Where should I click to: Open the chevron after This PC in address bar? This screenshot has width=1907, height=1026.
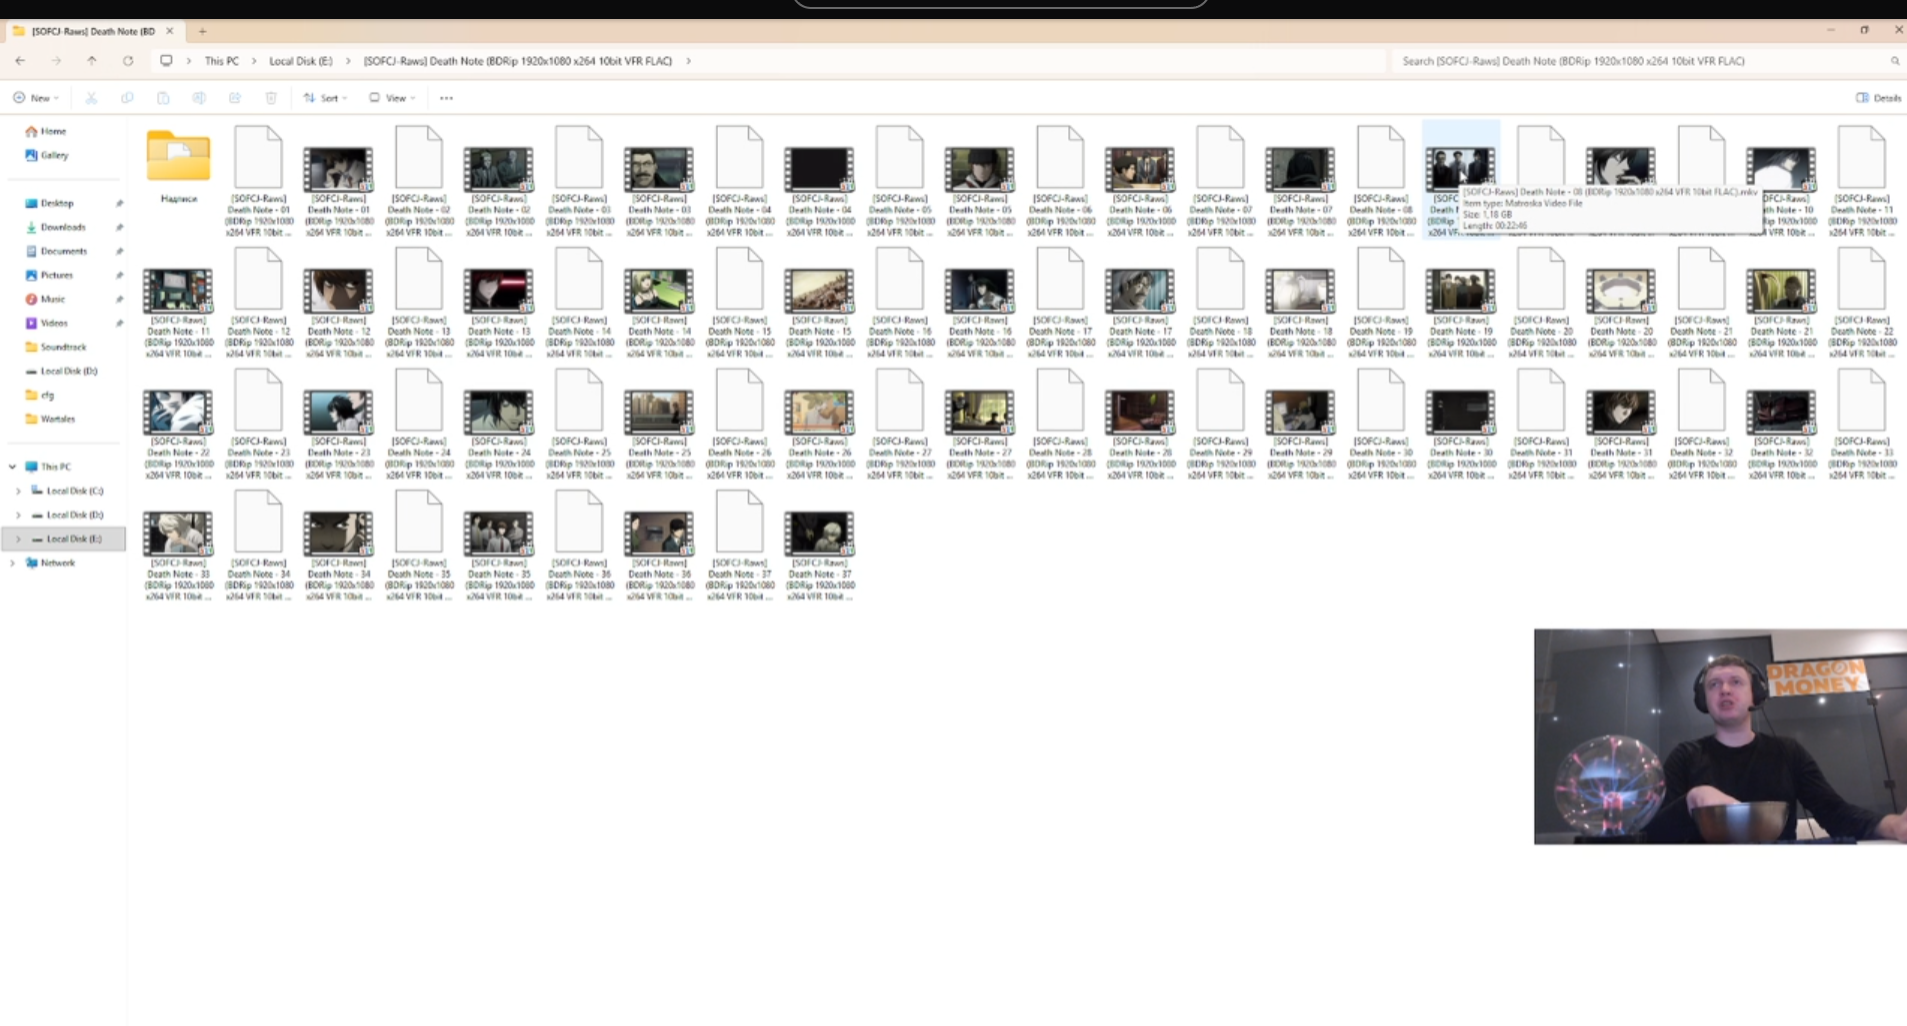pos(254,61)
